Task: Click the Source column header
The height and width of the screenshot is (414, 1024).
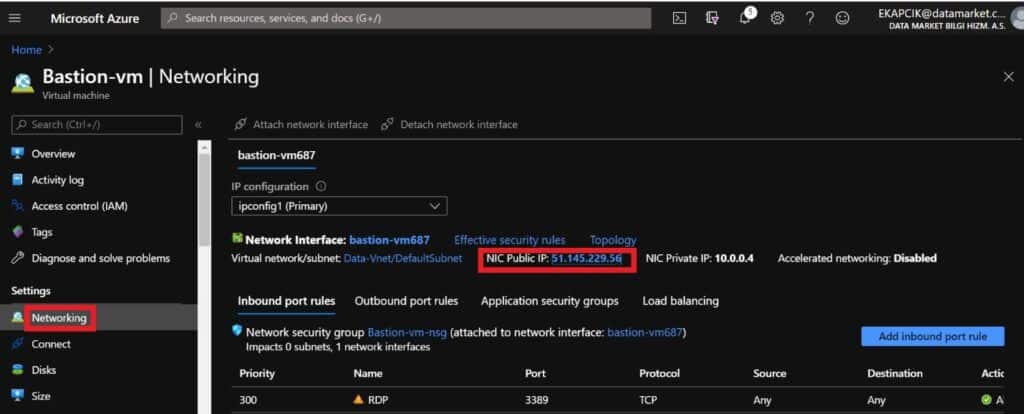Action: [x=769, y=374]
